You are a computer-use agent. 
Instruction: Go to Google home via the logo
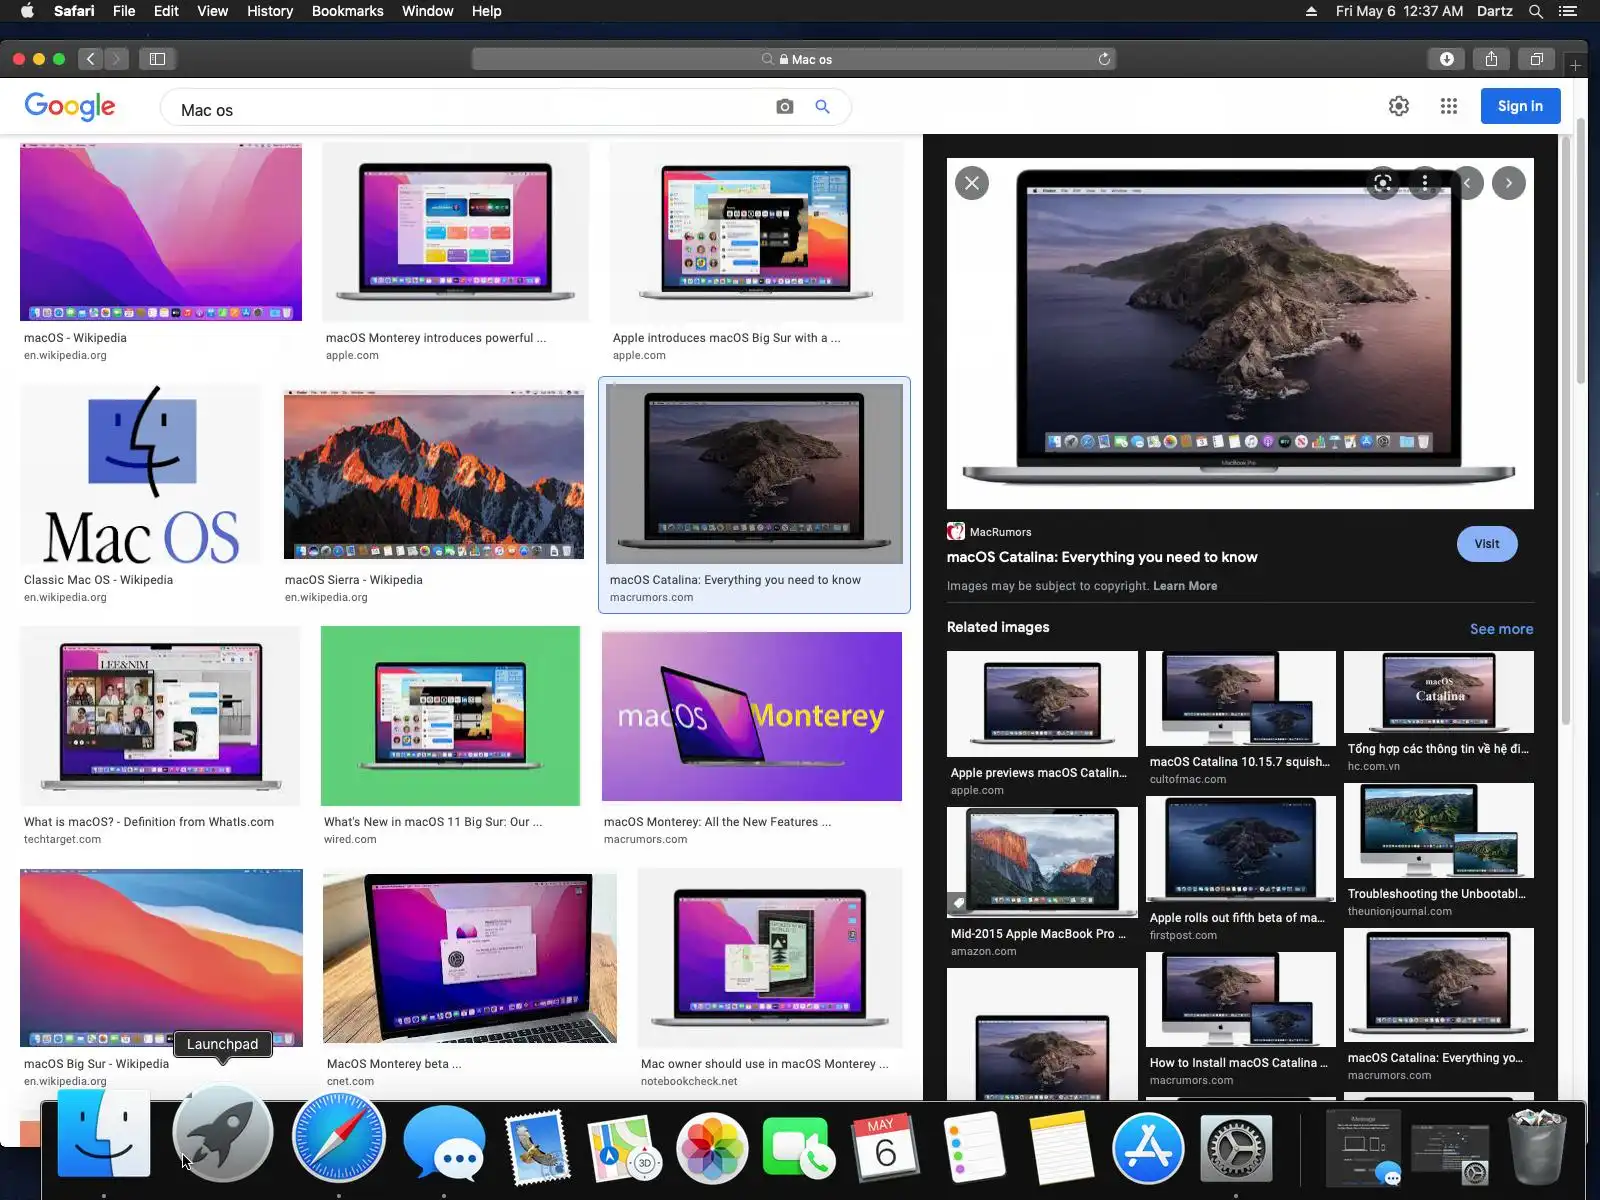(x=70, y=106)
